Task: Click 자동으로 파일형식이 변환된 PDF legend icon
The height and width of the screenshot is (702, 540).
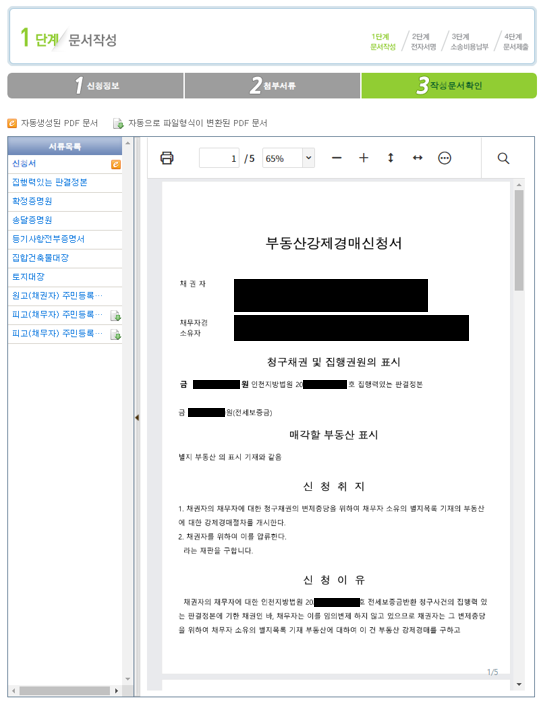Action: (x=118, y=124)
